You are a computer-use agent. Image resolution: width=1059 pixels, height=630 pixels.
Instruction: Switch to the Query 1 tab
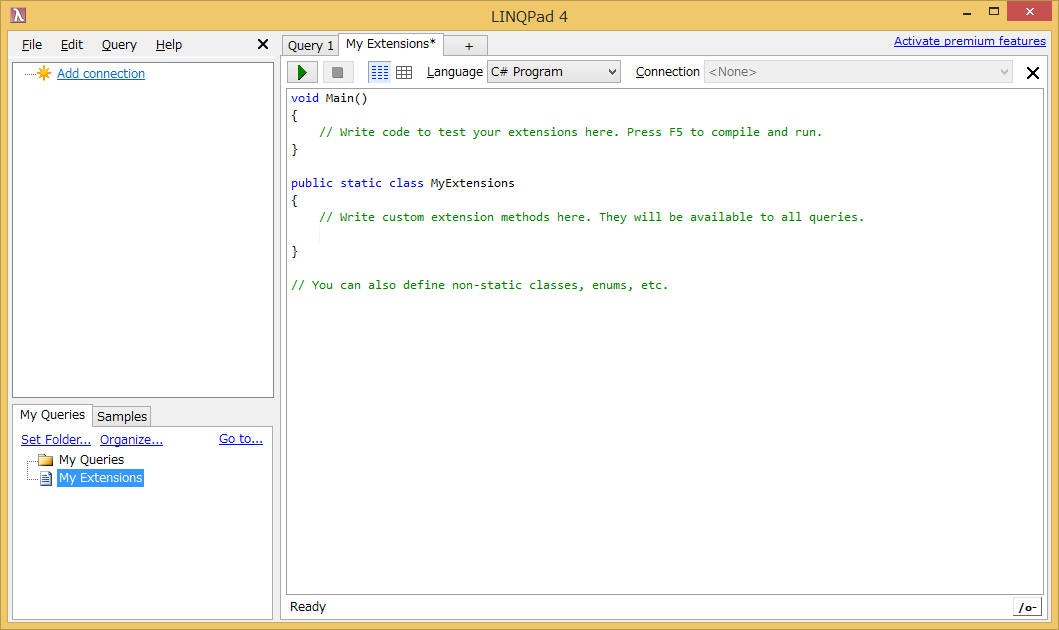click(310, 45)
